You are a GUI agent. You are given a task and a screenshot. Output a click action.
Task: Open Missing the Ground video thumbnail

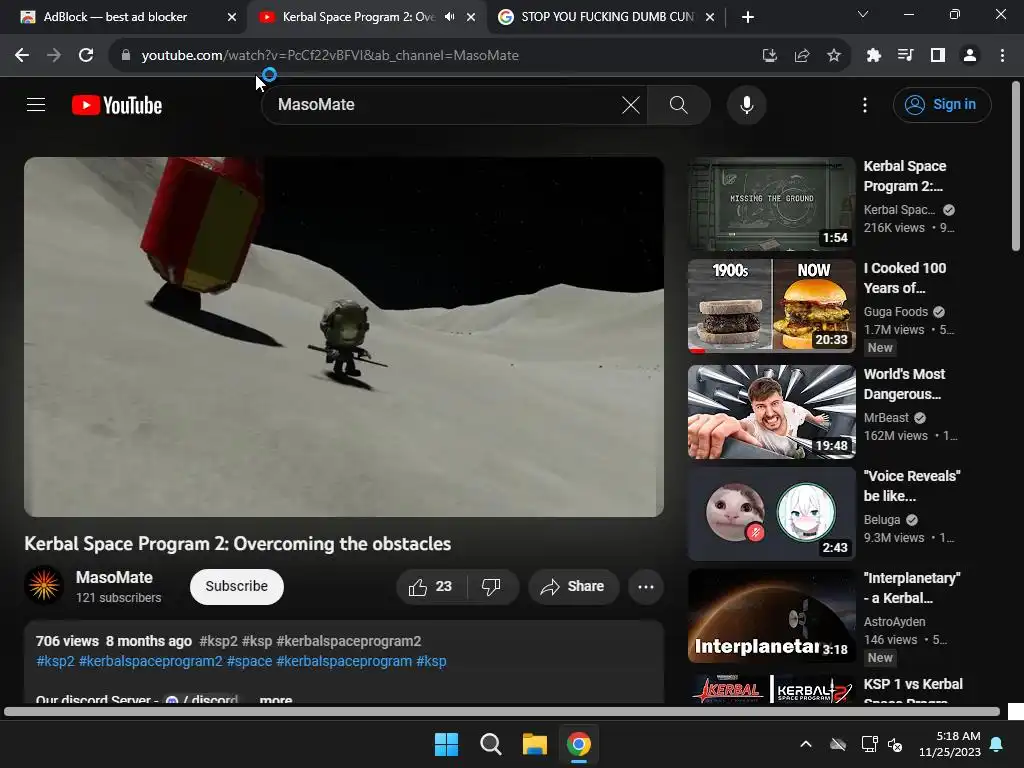click(x=771, y=204)
